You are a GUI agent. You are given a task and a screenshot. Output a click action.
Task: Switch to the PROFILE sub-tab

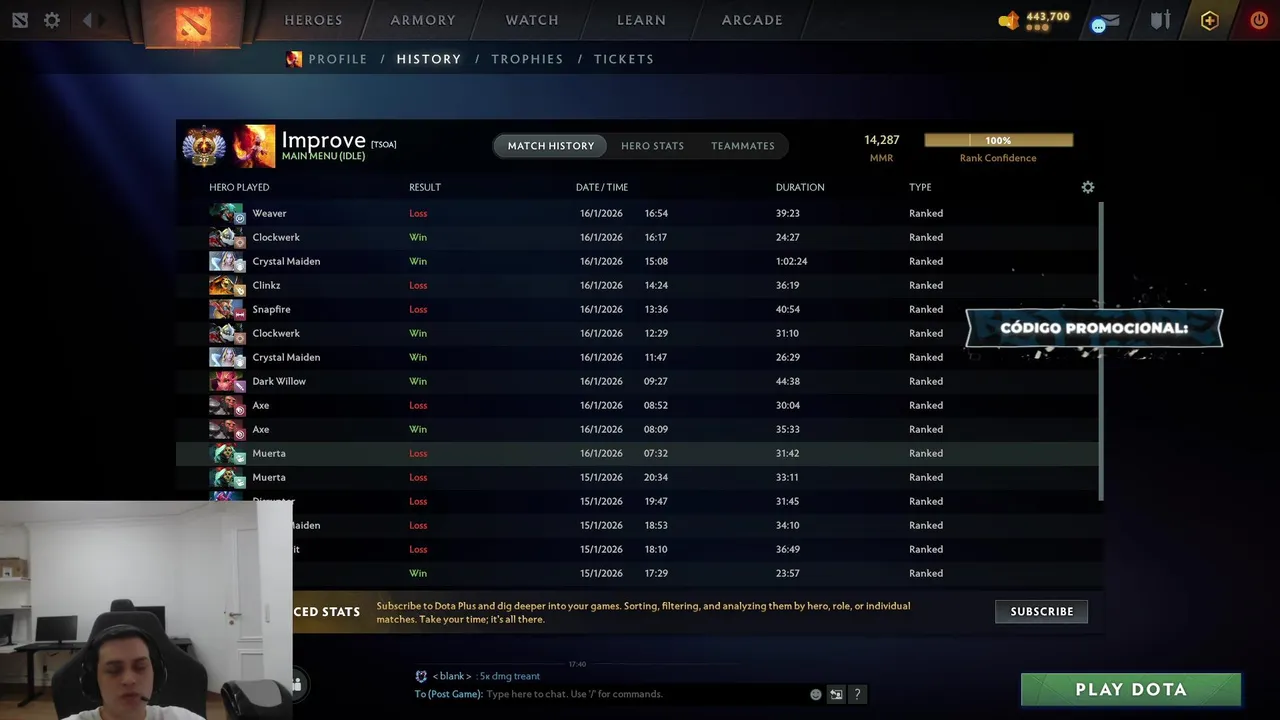click(338, 59)
